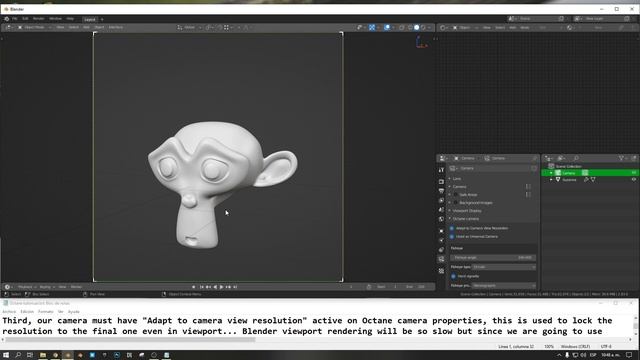Screen dimensions: 640x360
Task: Add a new workspace with plus button
Action: click(102, 19)
